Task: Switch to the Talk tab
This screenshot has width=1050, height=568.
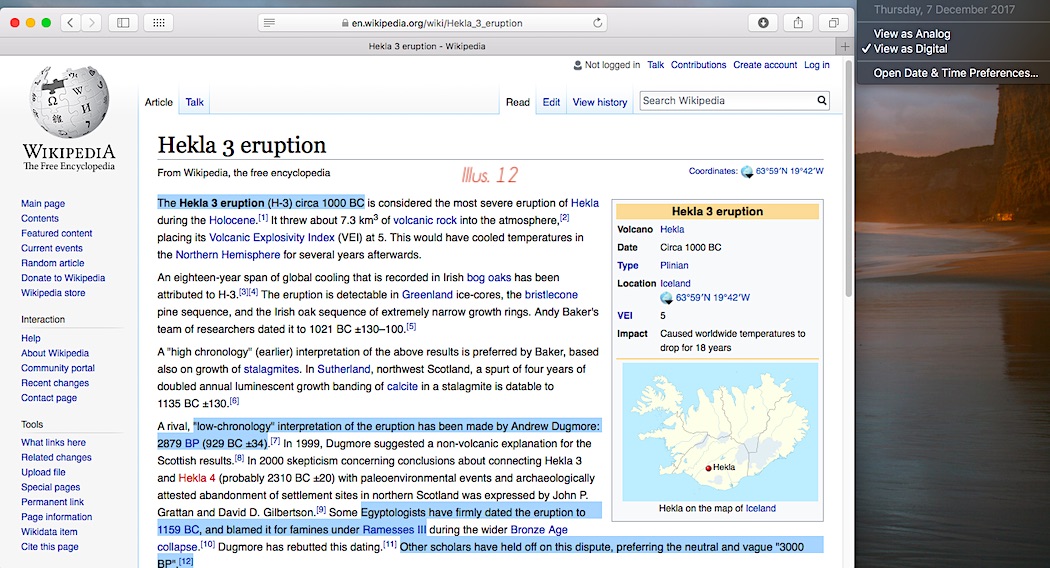Action: (194, 102)
